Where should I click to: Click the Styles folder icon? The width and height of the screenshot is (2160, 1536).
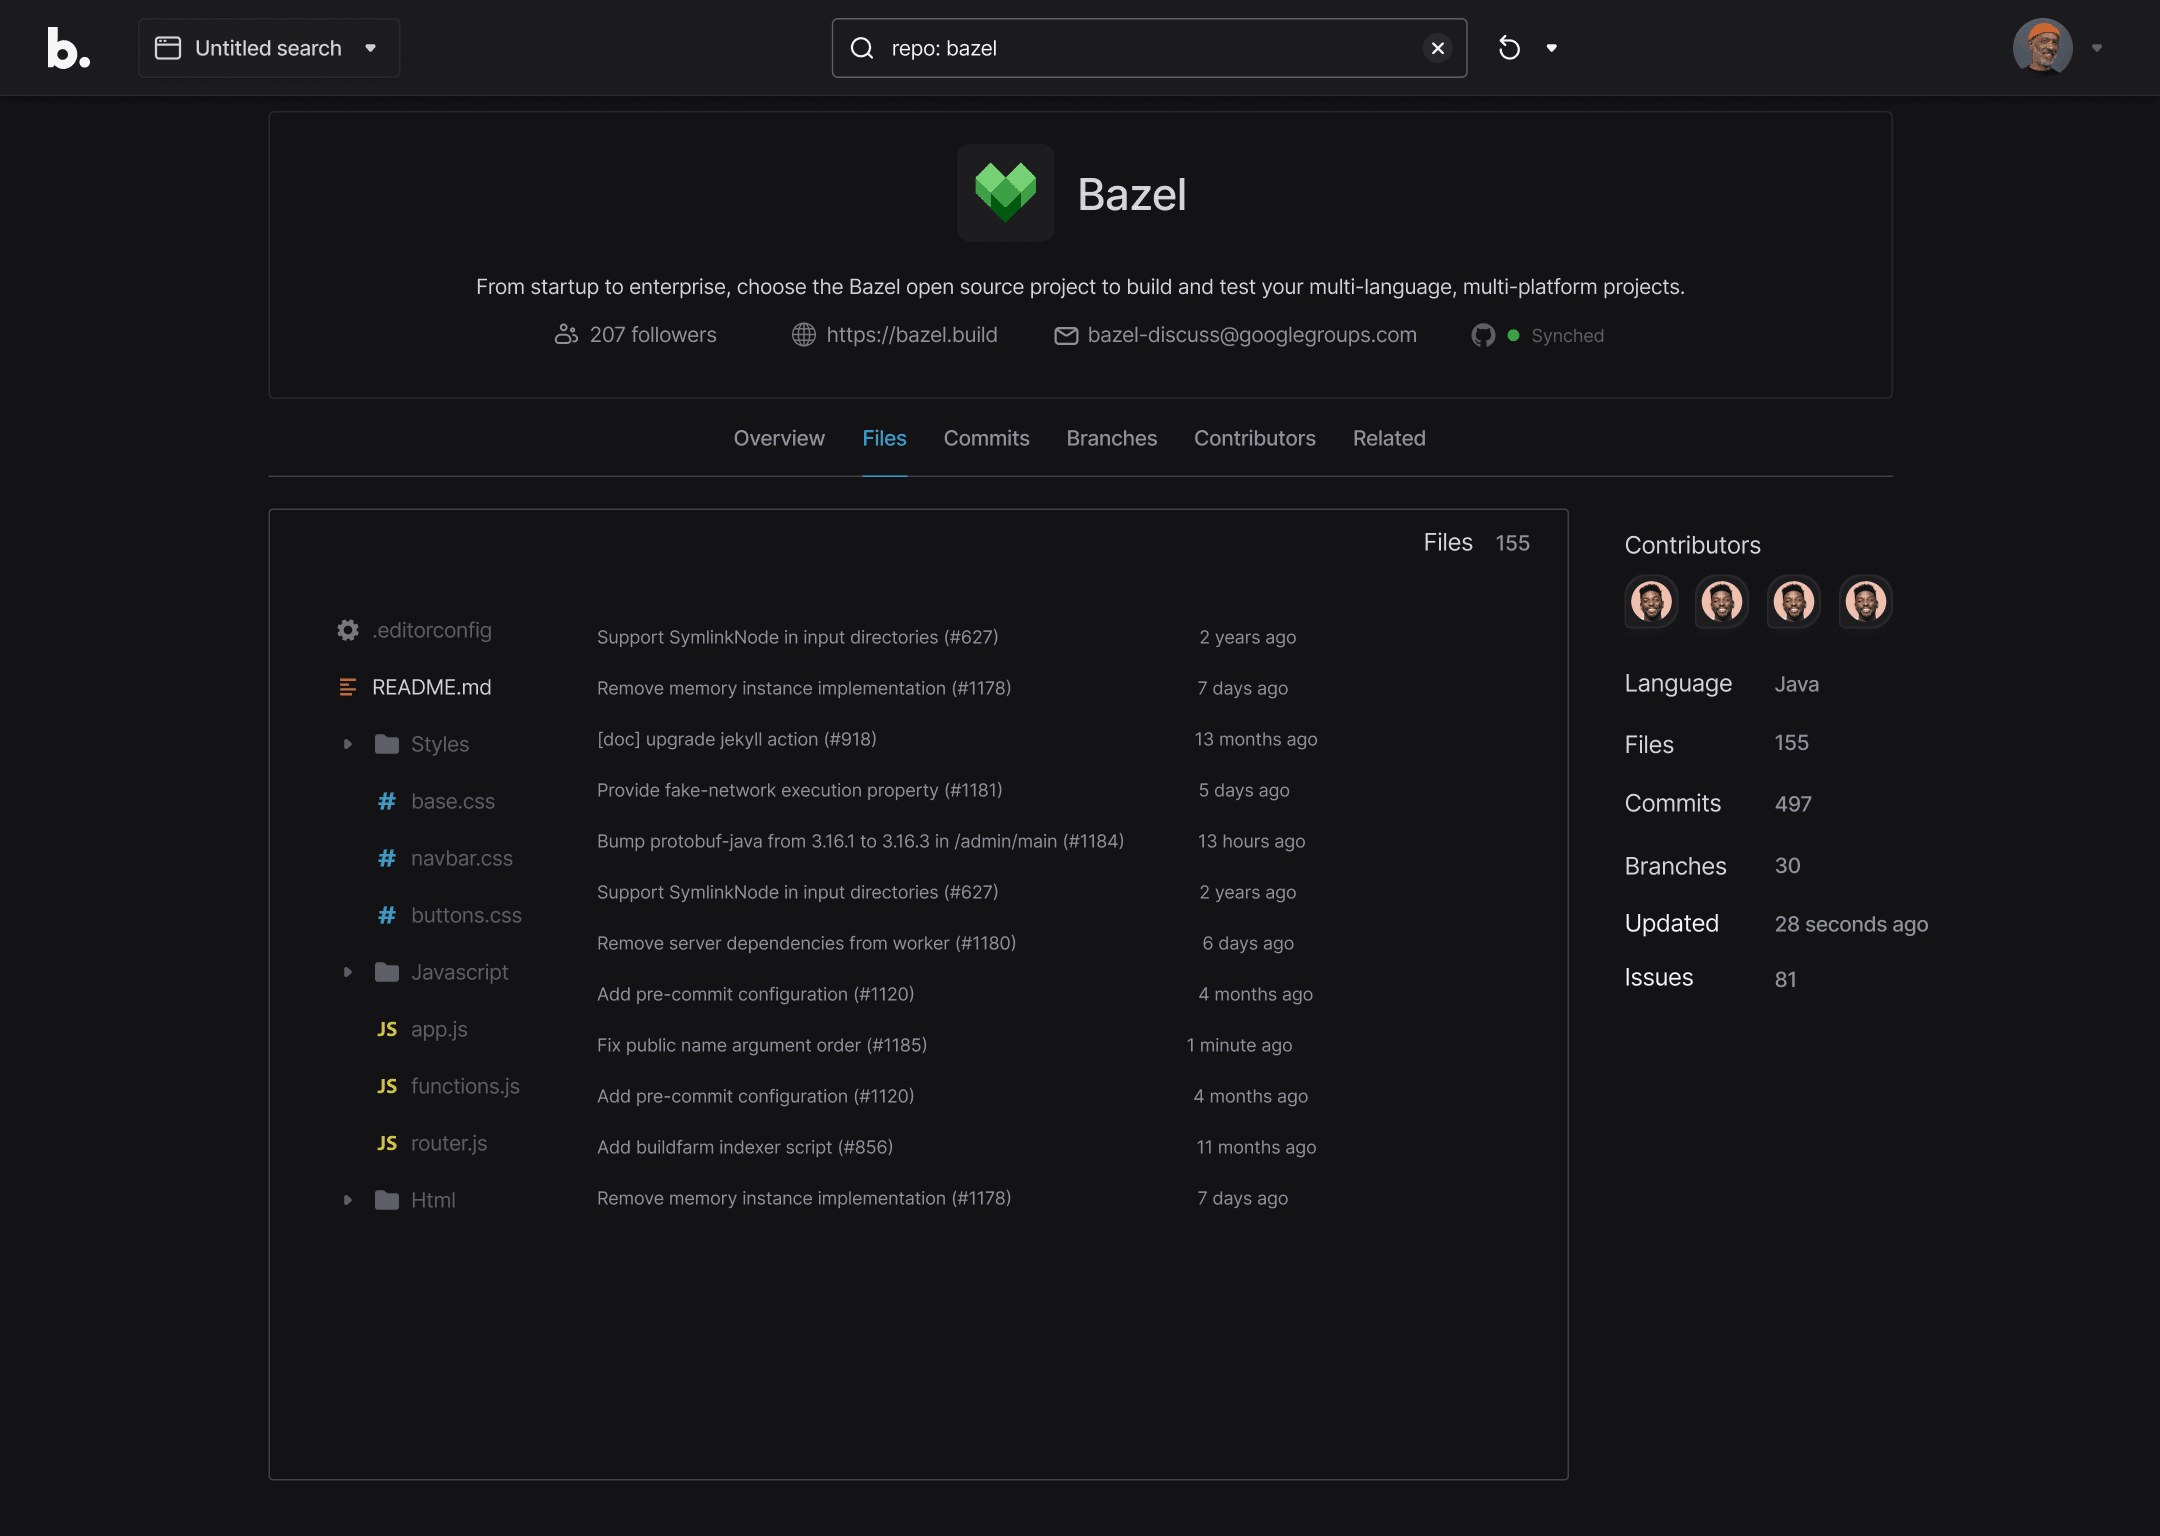(x=387, y=744)
